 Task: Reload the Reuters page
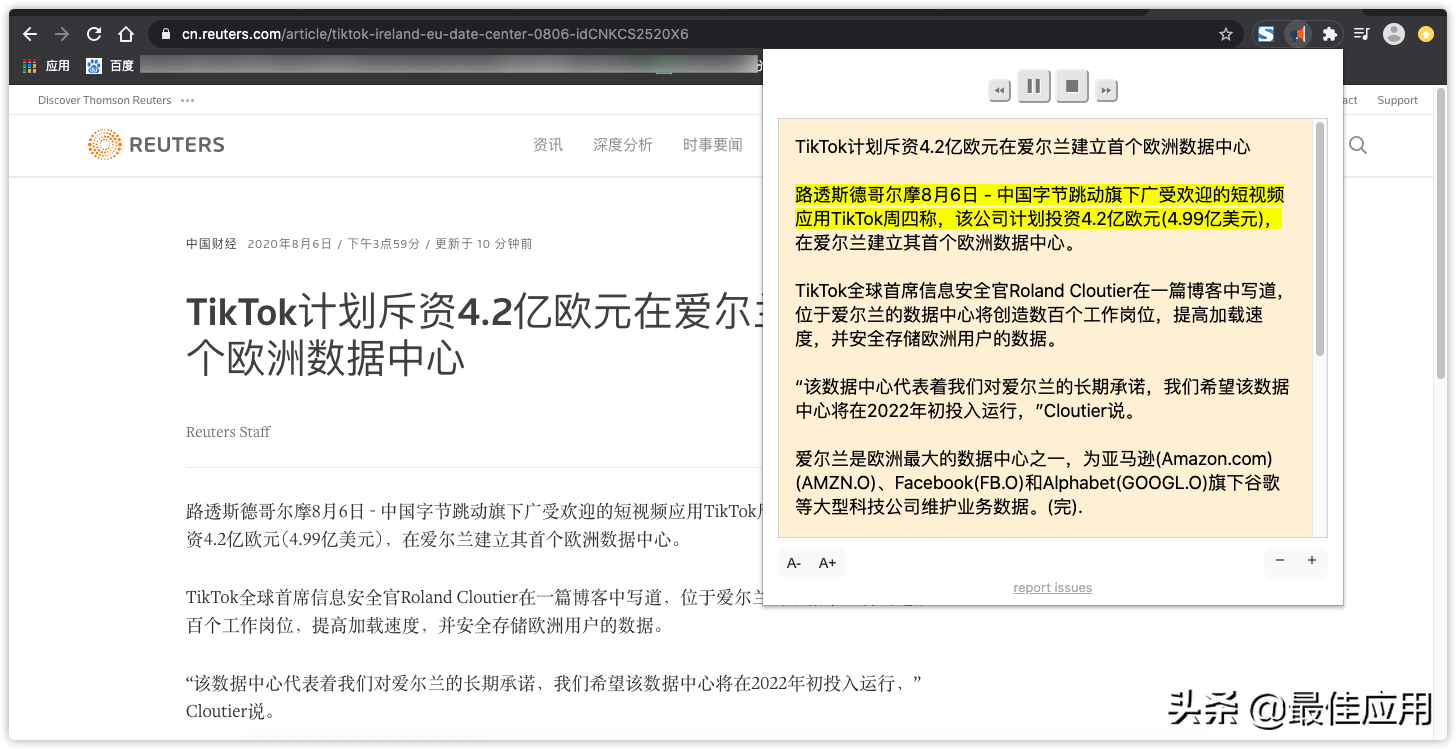94,34
